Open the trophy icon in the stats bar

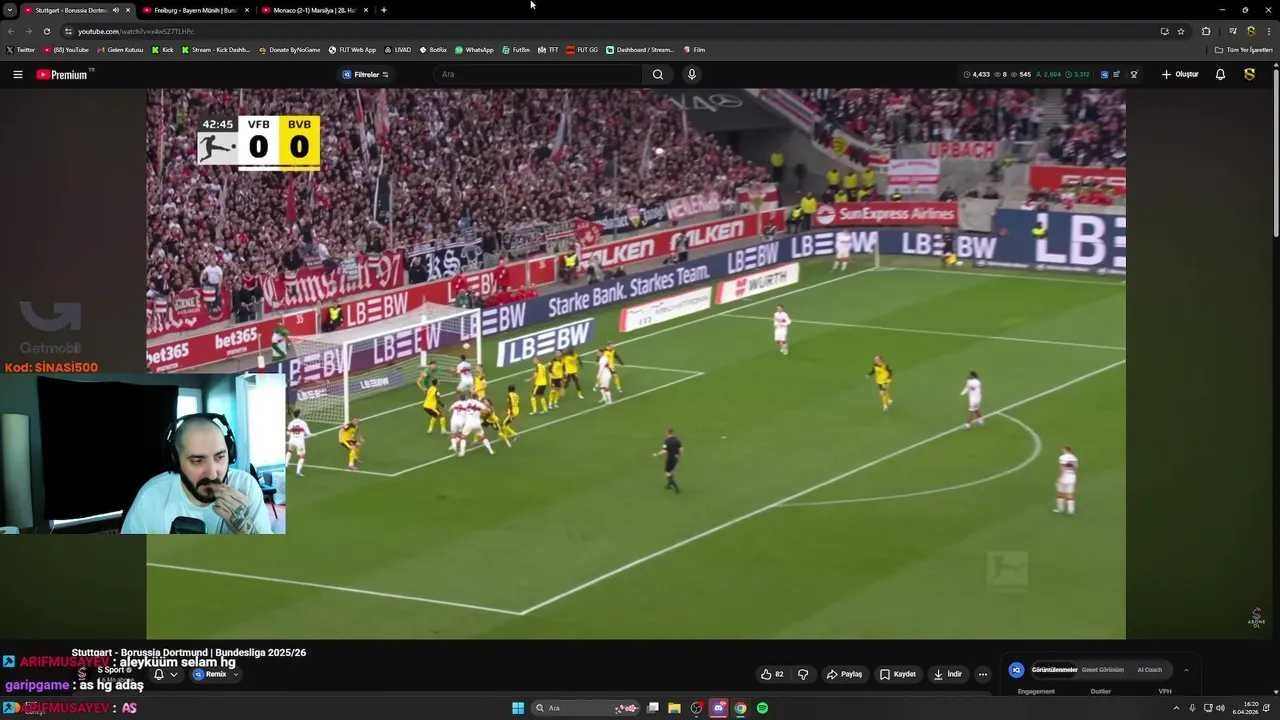point(1134,74)
